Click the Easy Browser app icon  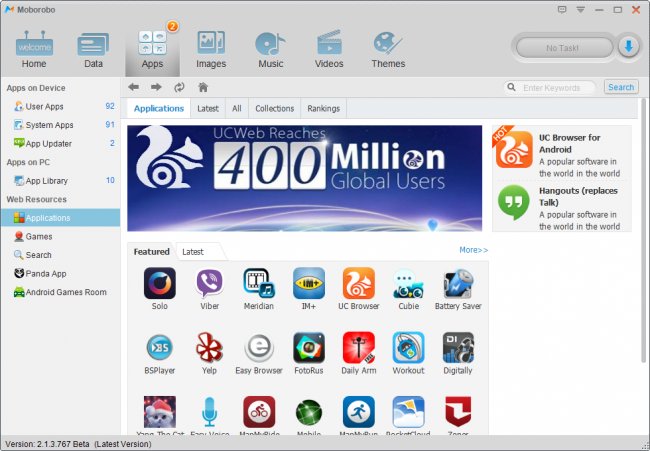(259, 348)
